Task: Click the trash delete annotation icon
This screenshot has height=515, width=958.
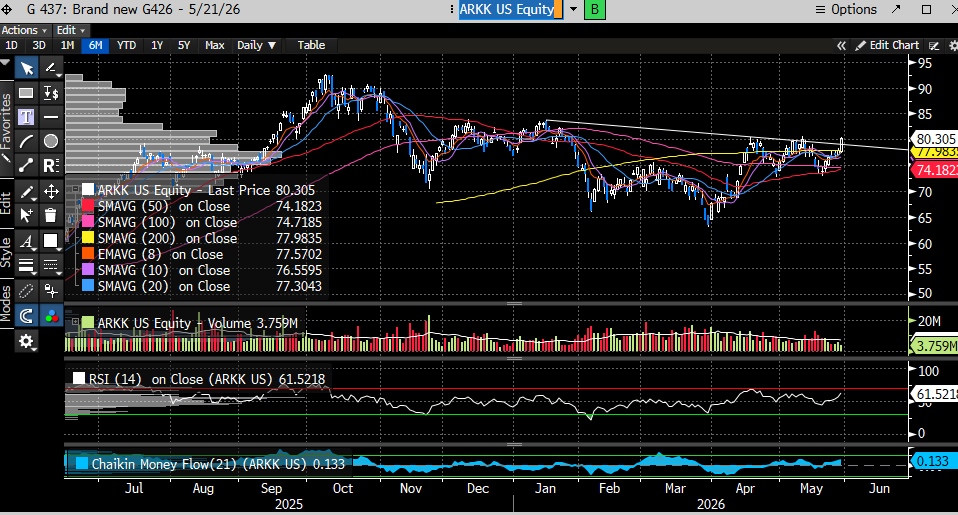Action: click(51, 215)
